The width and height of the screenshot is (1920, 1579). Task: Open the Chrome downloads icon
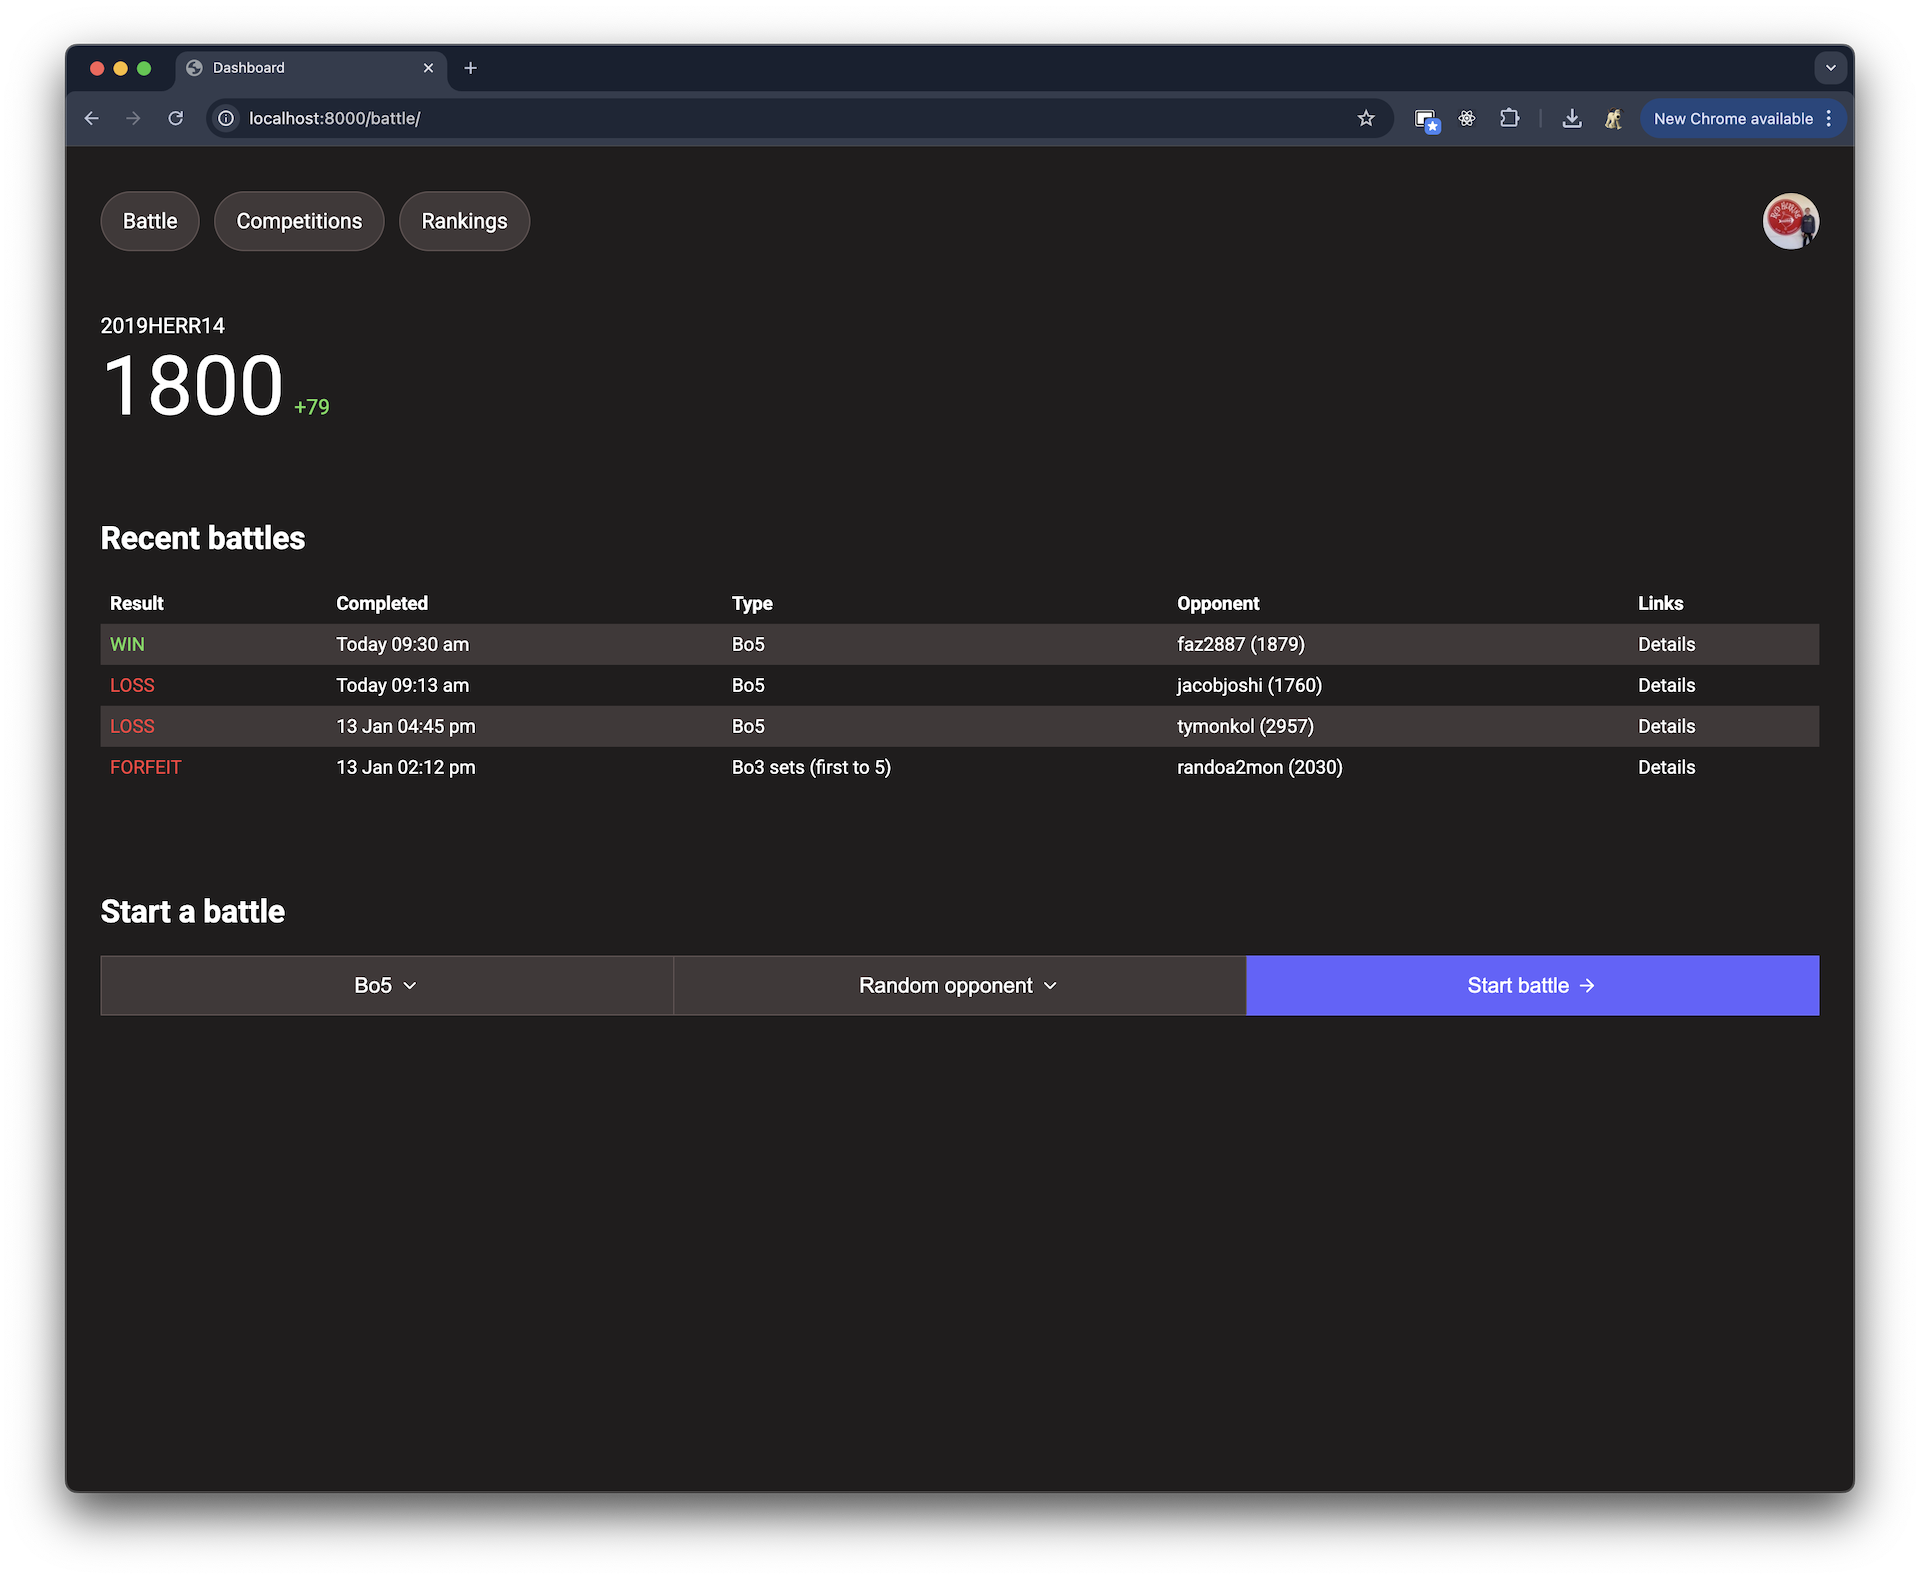point(1572,118)
